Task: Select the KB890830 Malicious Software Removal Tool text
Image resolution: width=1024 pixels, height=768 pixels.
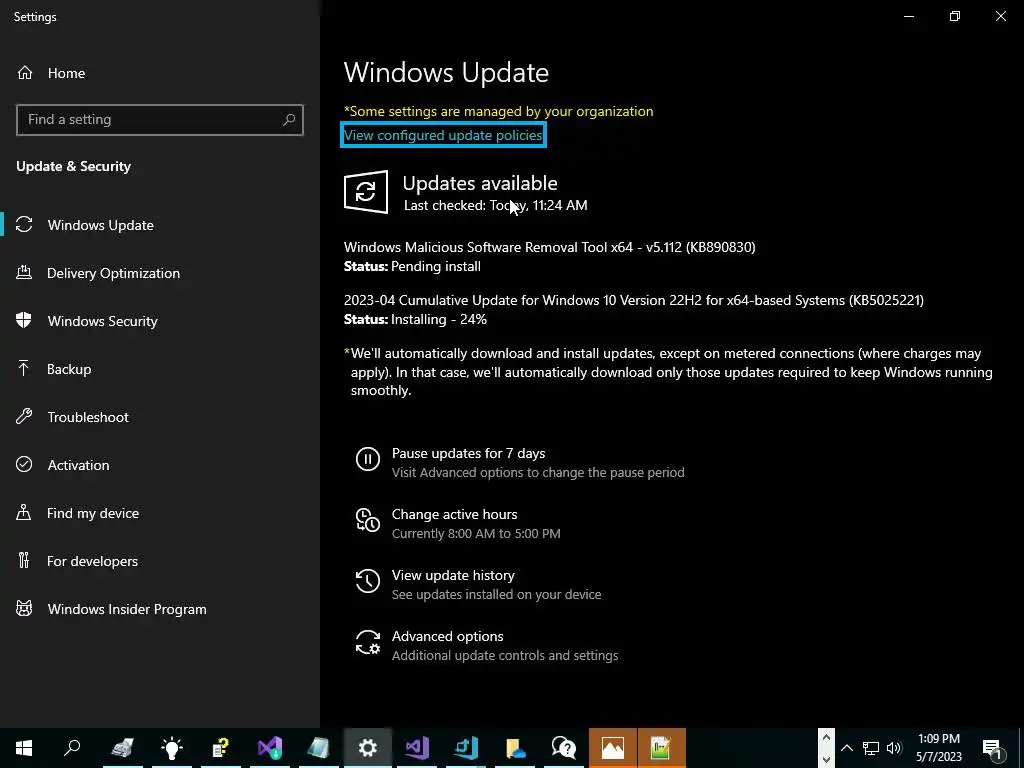Action: [549, 247]
